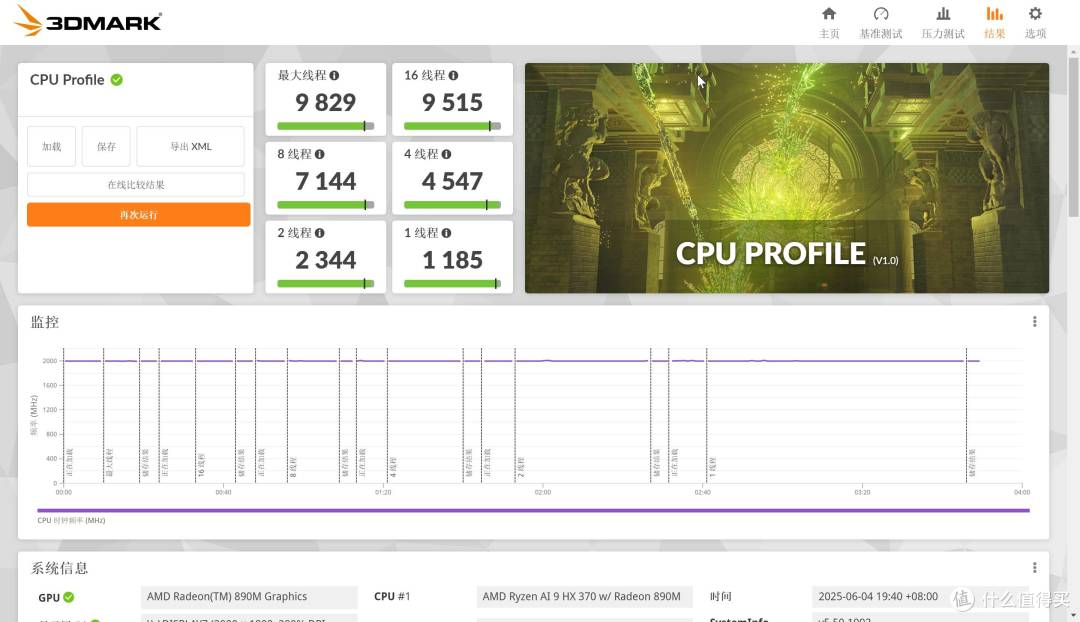This screenshot has width=1080, height=622.
Task: Click the Max threads score bar
Action: point(326,126)
